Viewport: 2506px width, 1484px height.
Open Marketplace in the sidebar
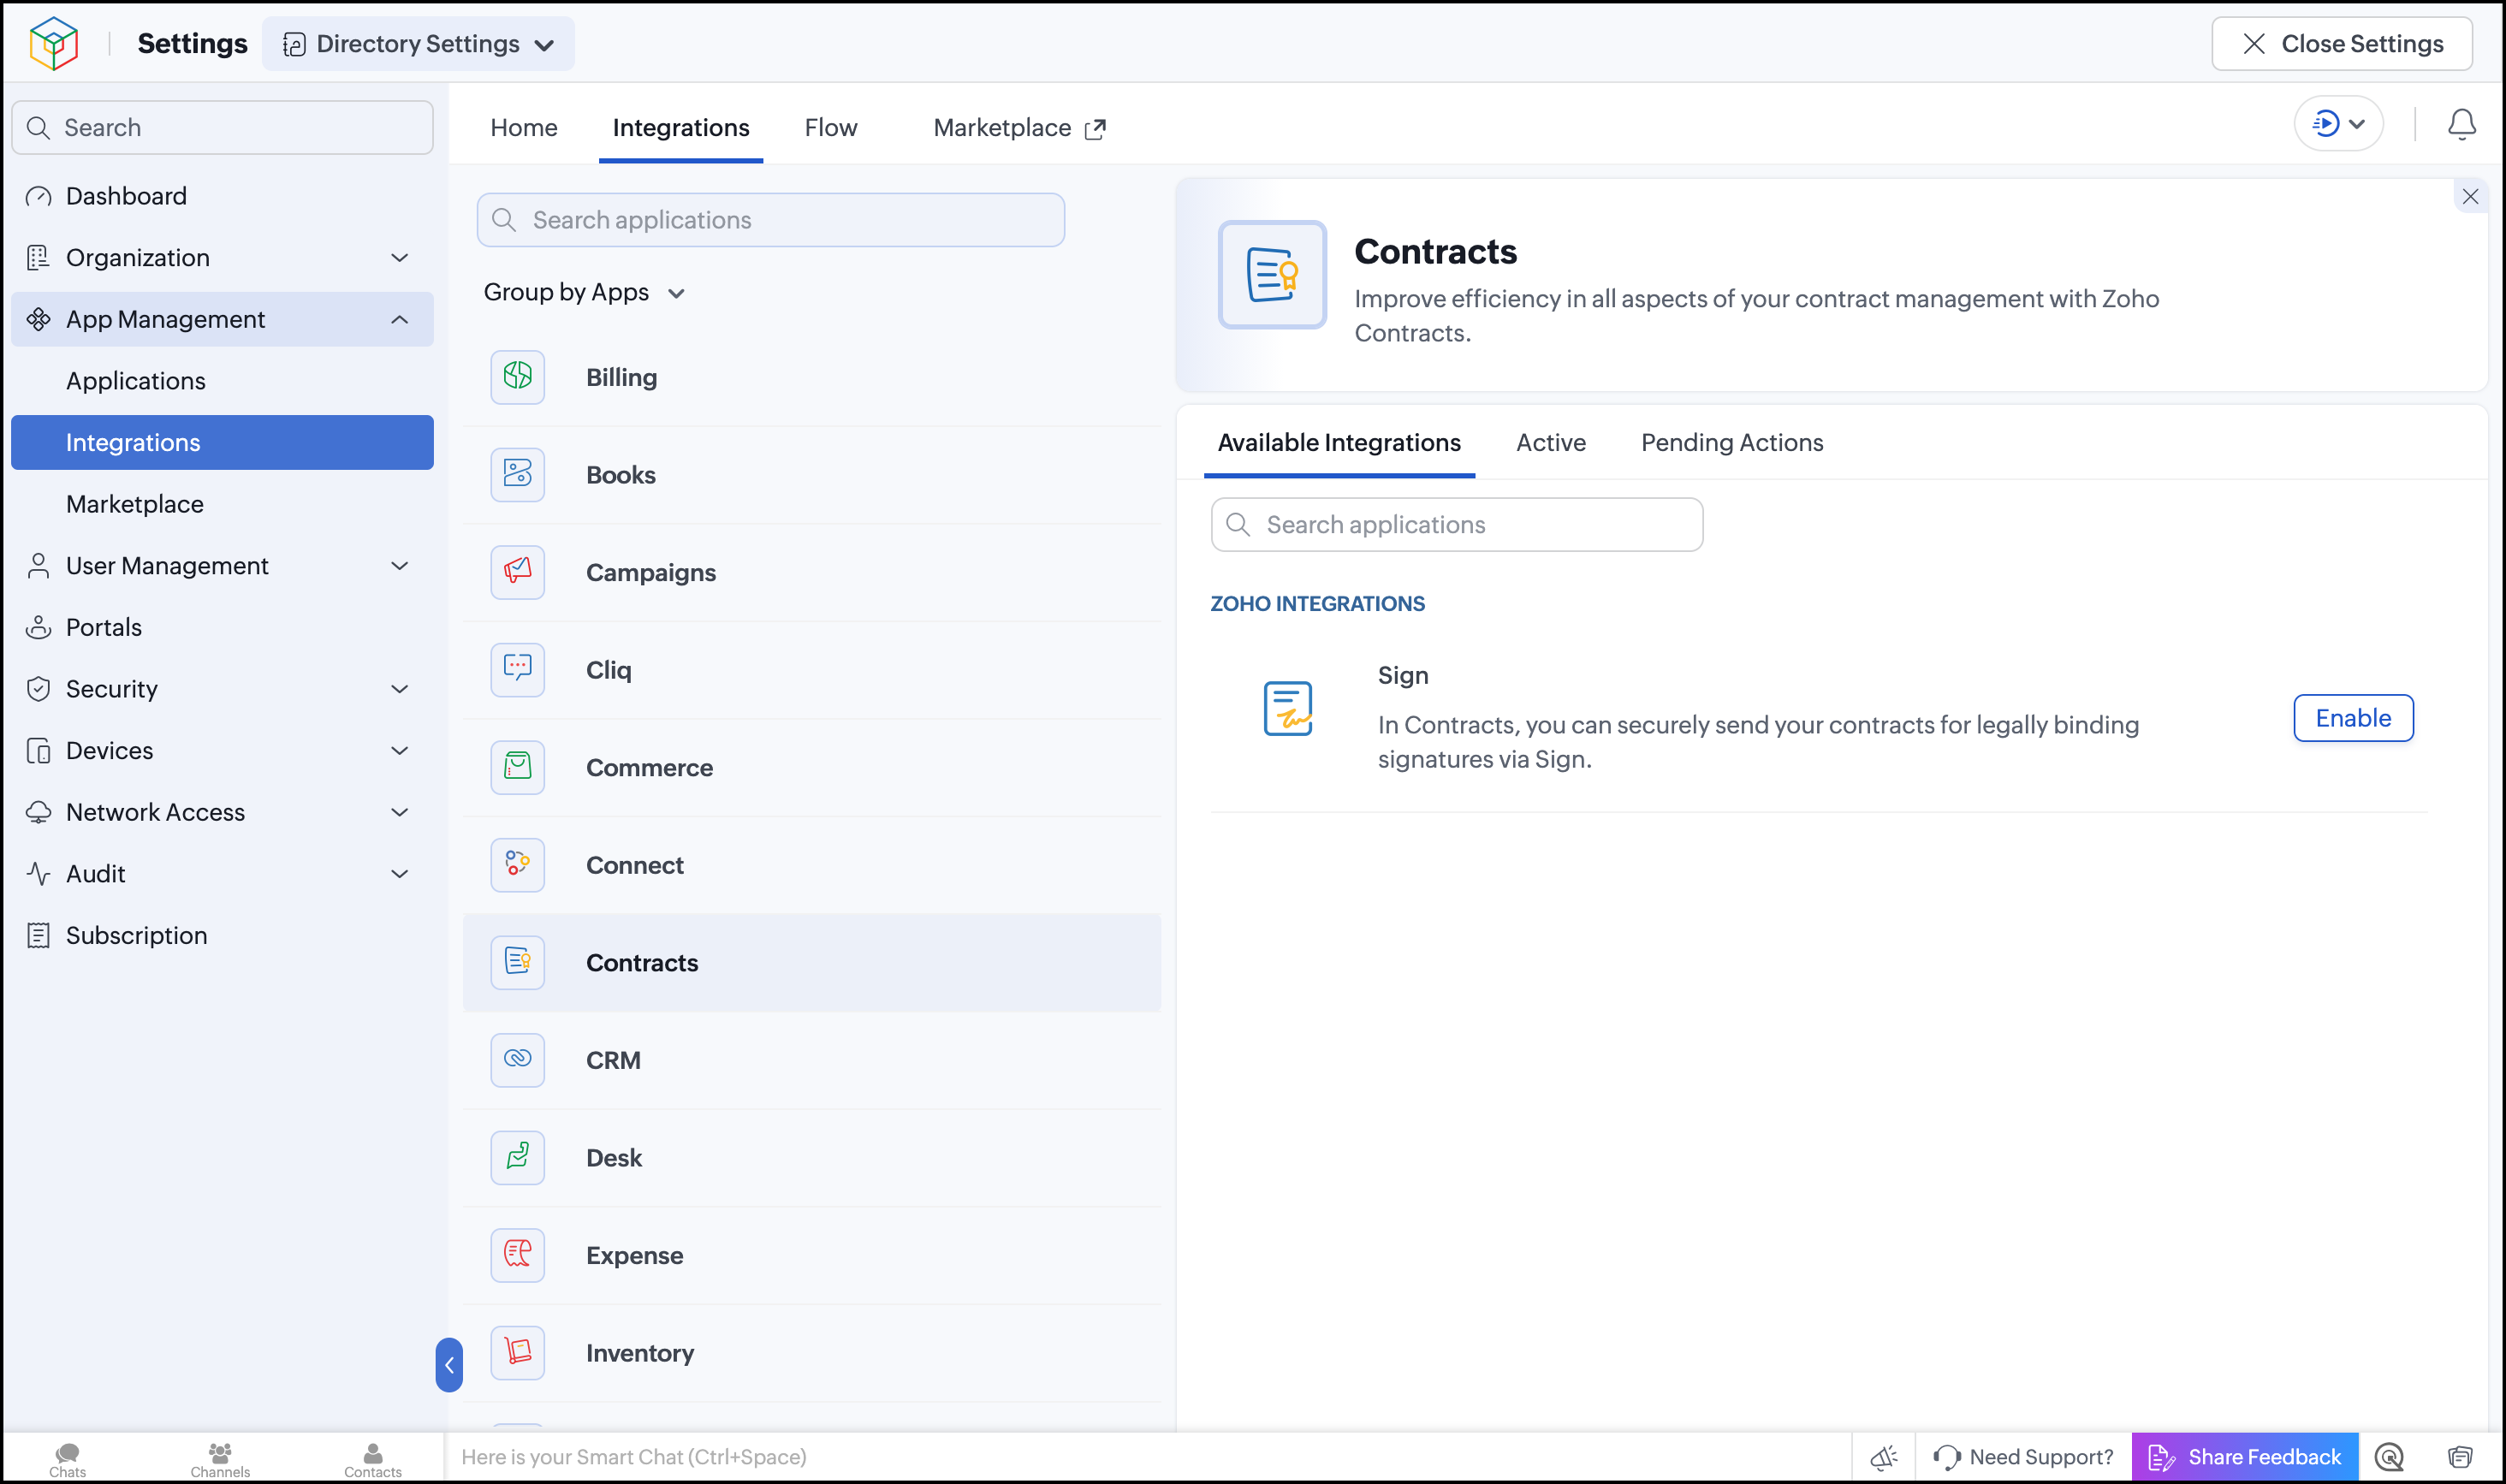coord(222,504)
